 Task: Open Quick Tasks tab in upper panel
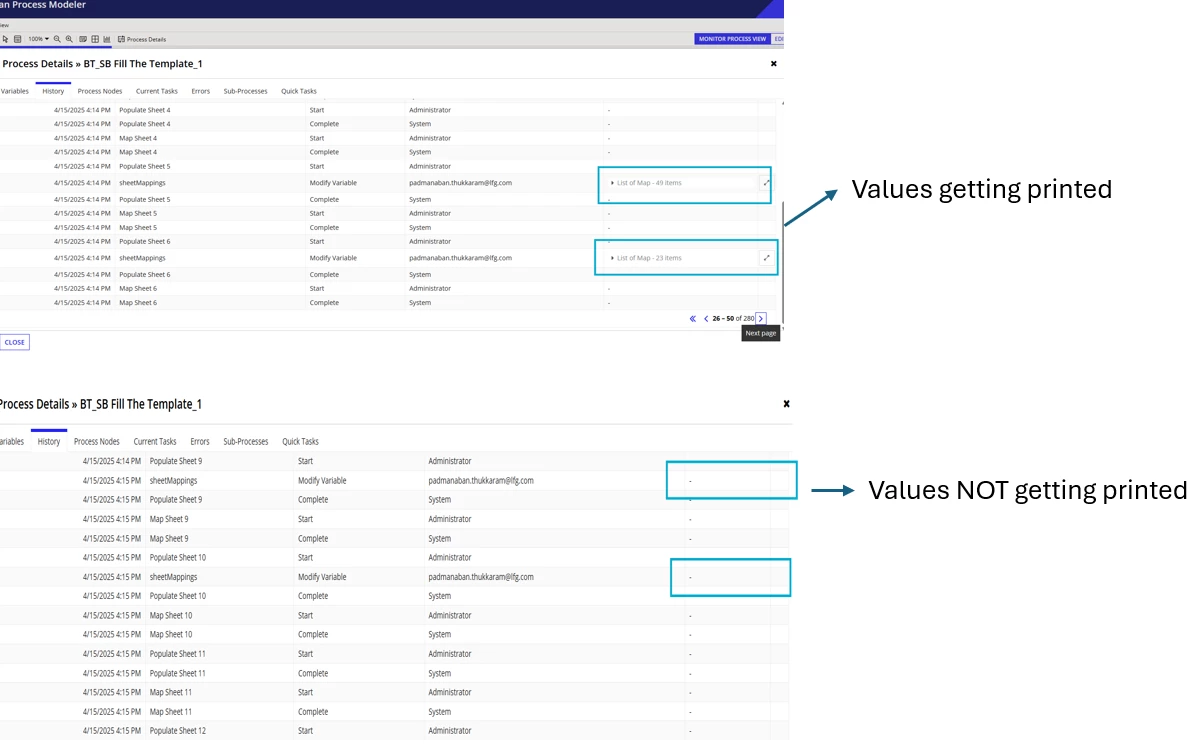[299, 91]
